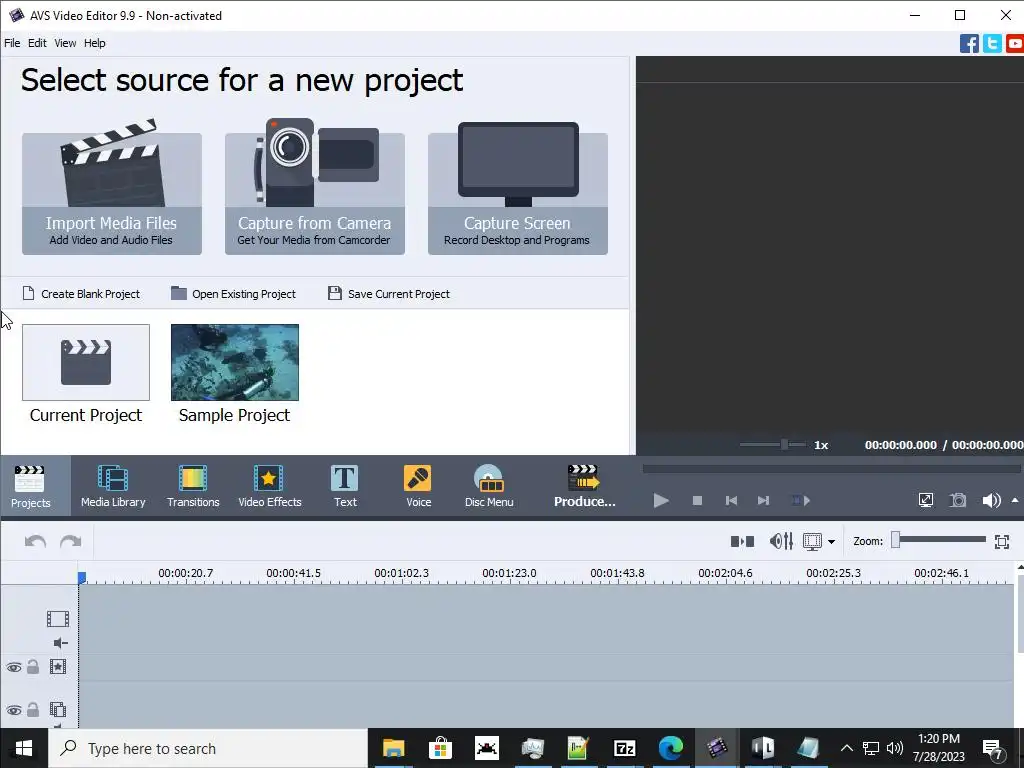Click the zoom to fit timeline icon
The width and height of the screenshot is (1024, 768).
(1002, 541)
